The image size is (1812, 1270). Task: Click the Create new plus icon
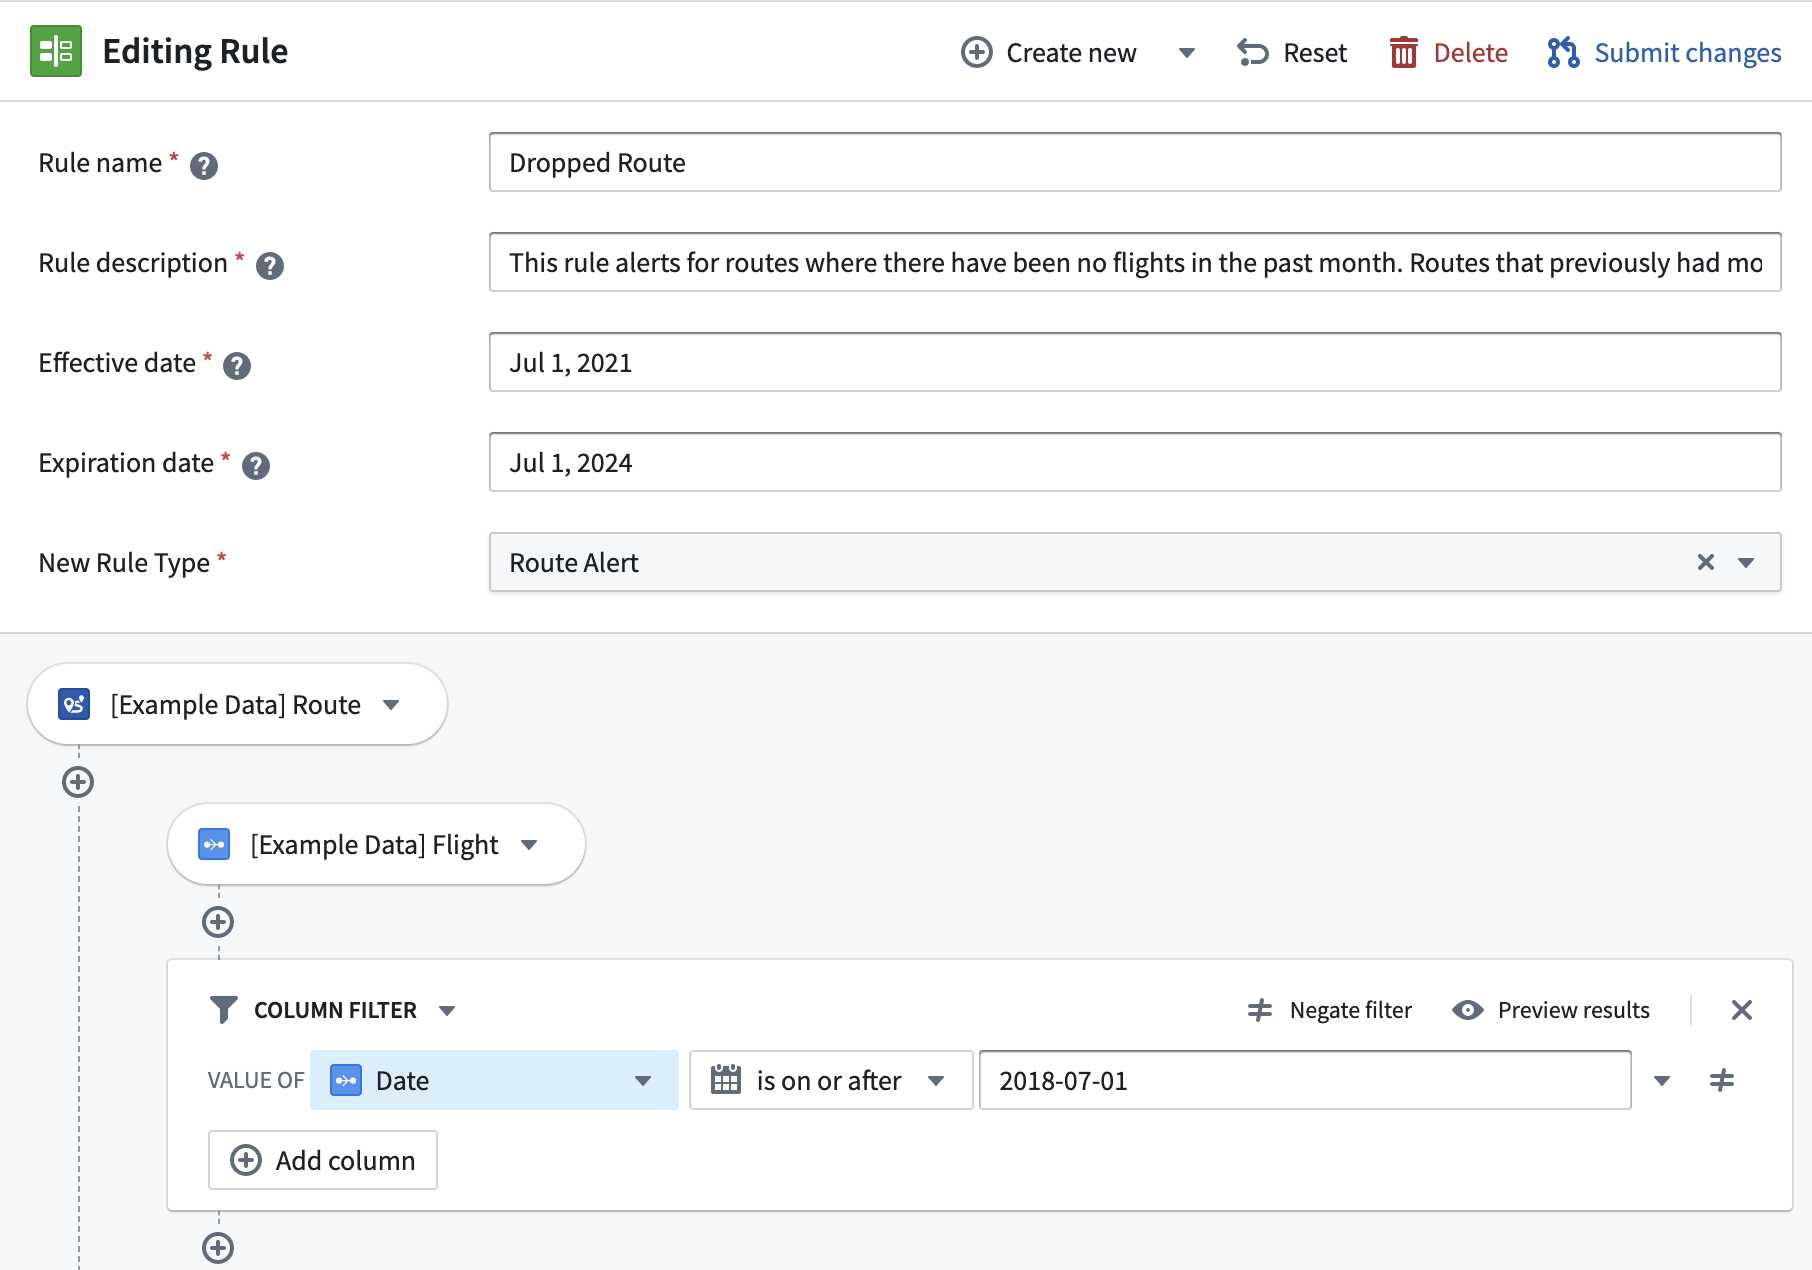tap(976, 52)
